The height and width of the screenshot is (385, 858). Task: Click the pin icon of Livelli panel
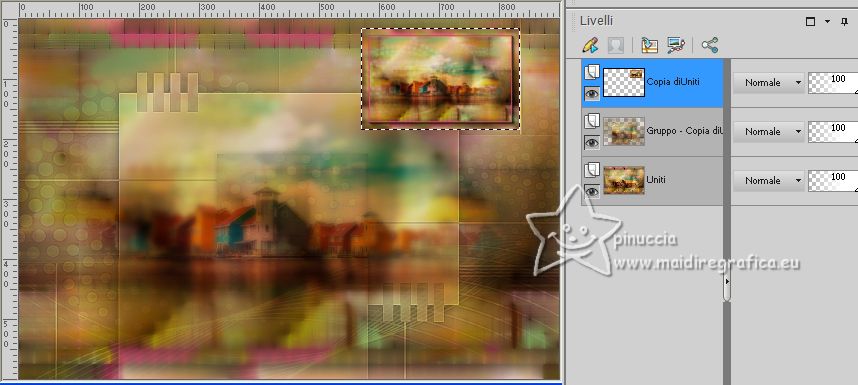pyautogui.click(x=844, y=22)
